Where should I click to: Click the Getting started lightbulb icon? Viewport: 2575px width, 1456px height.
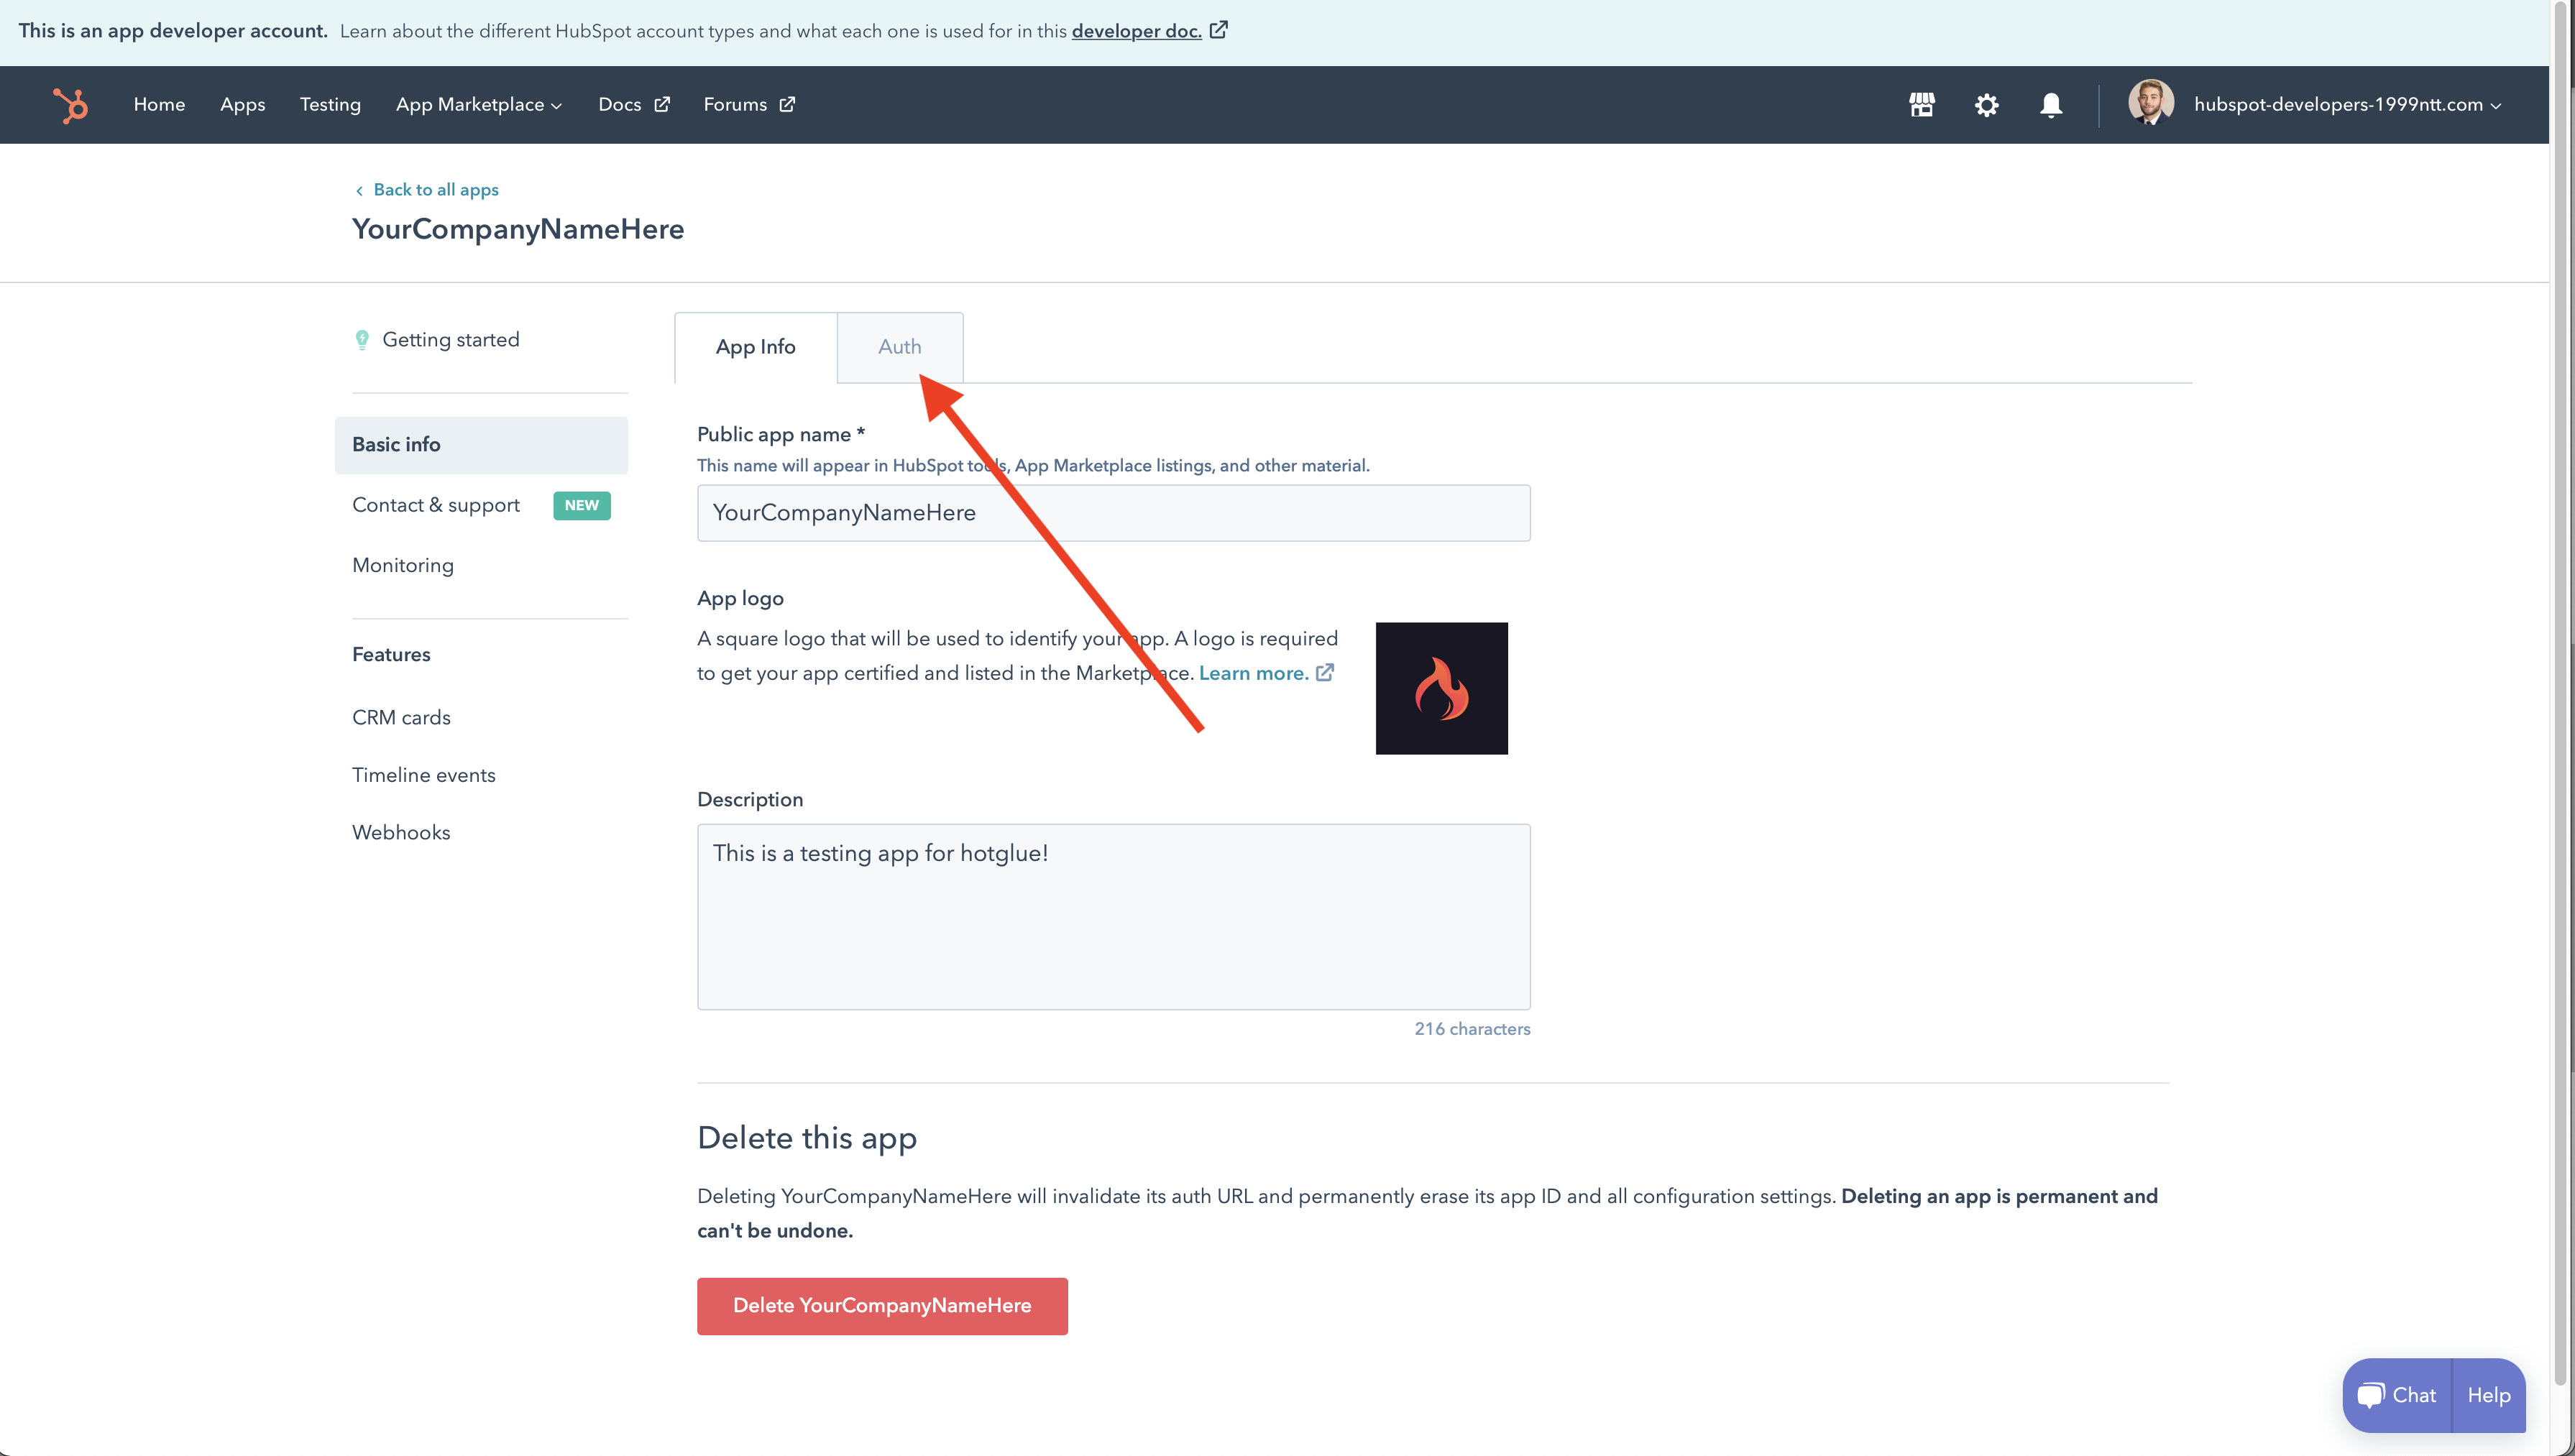pyautogui.click(x=362, y=340)
